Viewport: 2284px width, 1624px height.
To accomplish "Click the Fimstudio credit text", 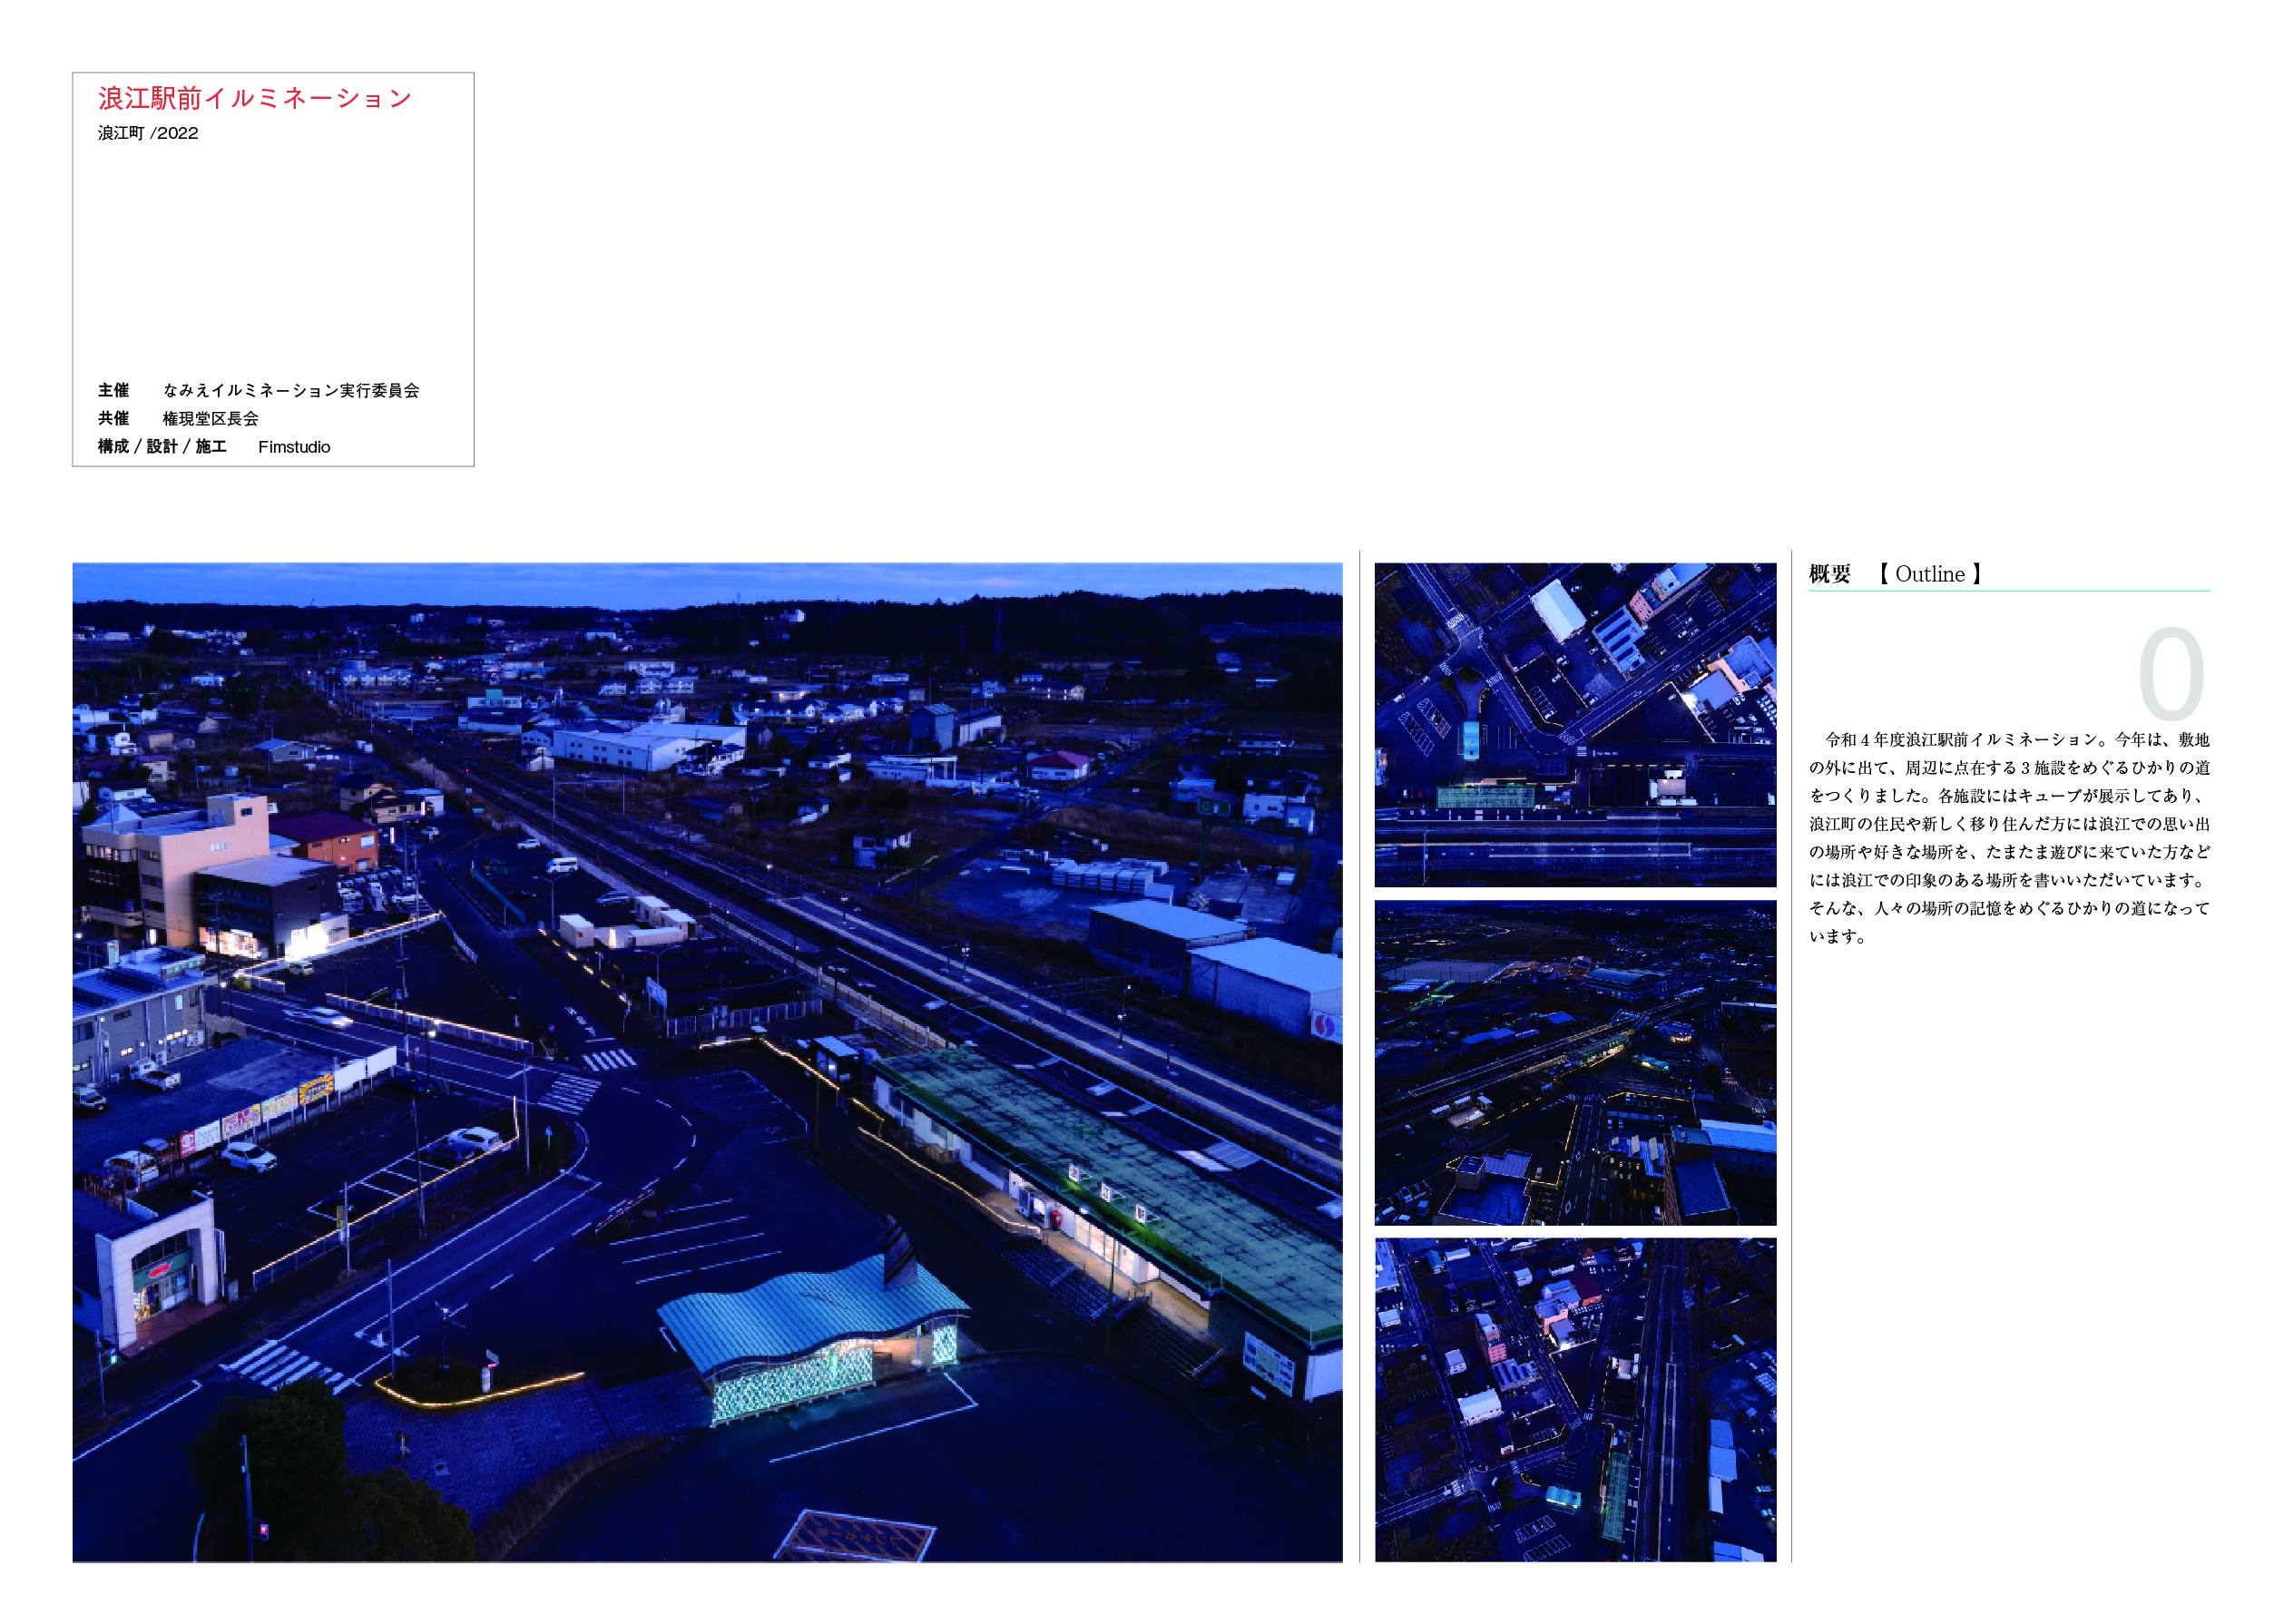I will point(294,447).
